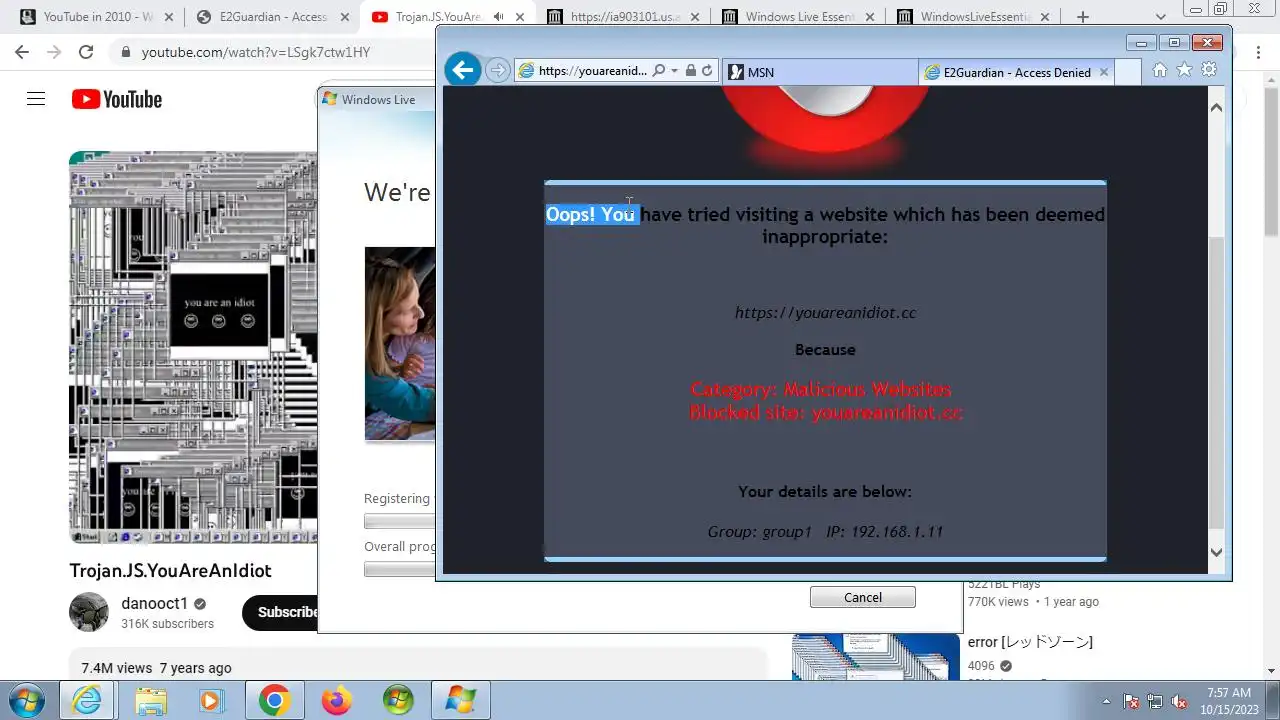
Task: Show hidden tray icons
Action: click(x=1106, y=701)
